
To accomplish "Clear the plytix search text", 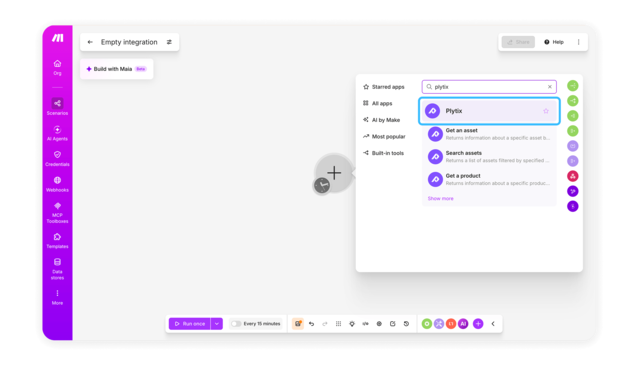I will tap(550, 87).
